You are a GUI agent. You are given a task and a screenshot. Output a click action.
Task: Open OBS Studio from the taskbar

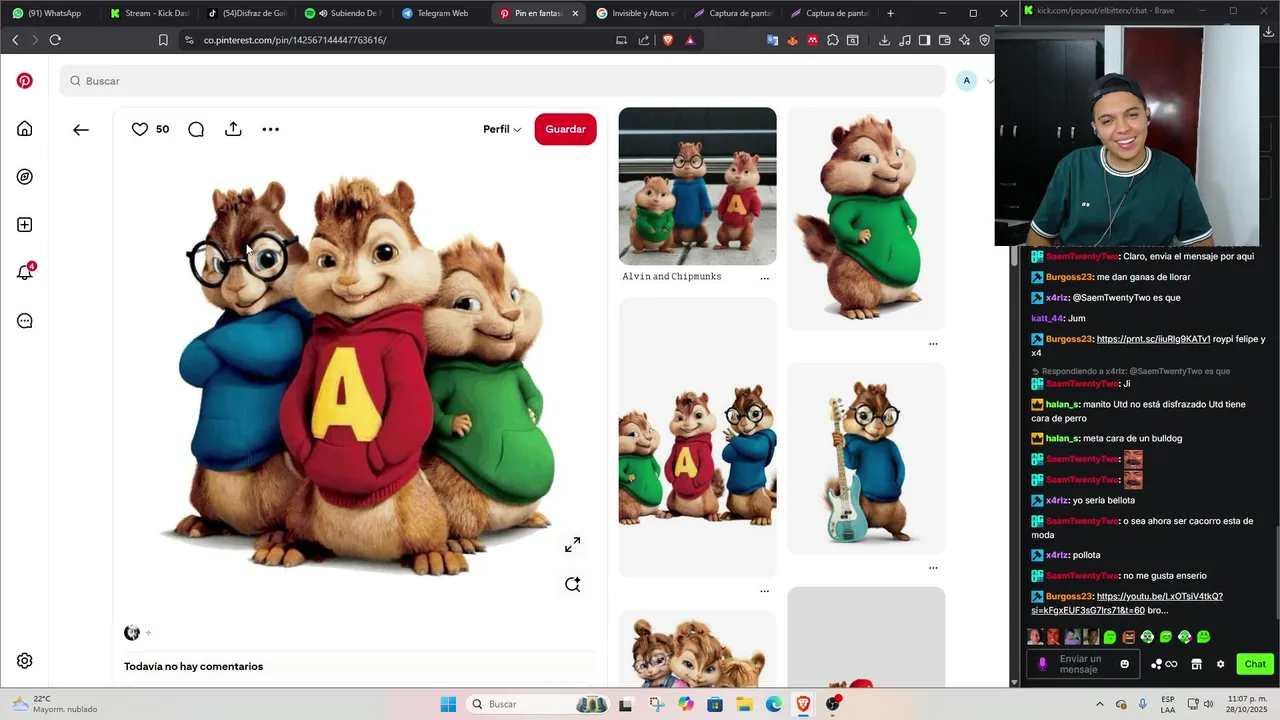point(833,704)
